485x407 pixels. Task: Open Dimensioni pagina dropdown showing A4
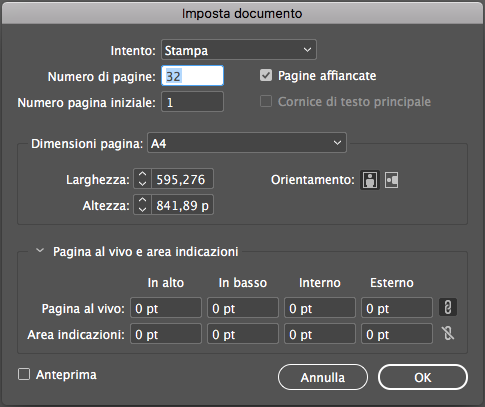click(x=247, y=143)
